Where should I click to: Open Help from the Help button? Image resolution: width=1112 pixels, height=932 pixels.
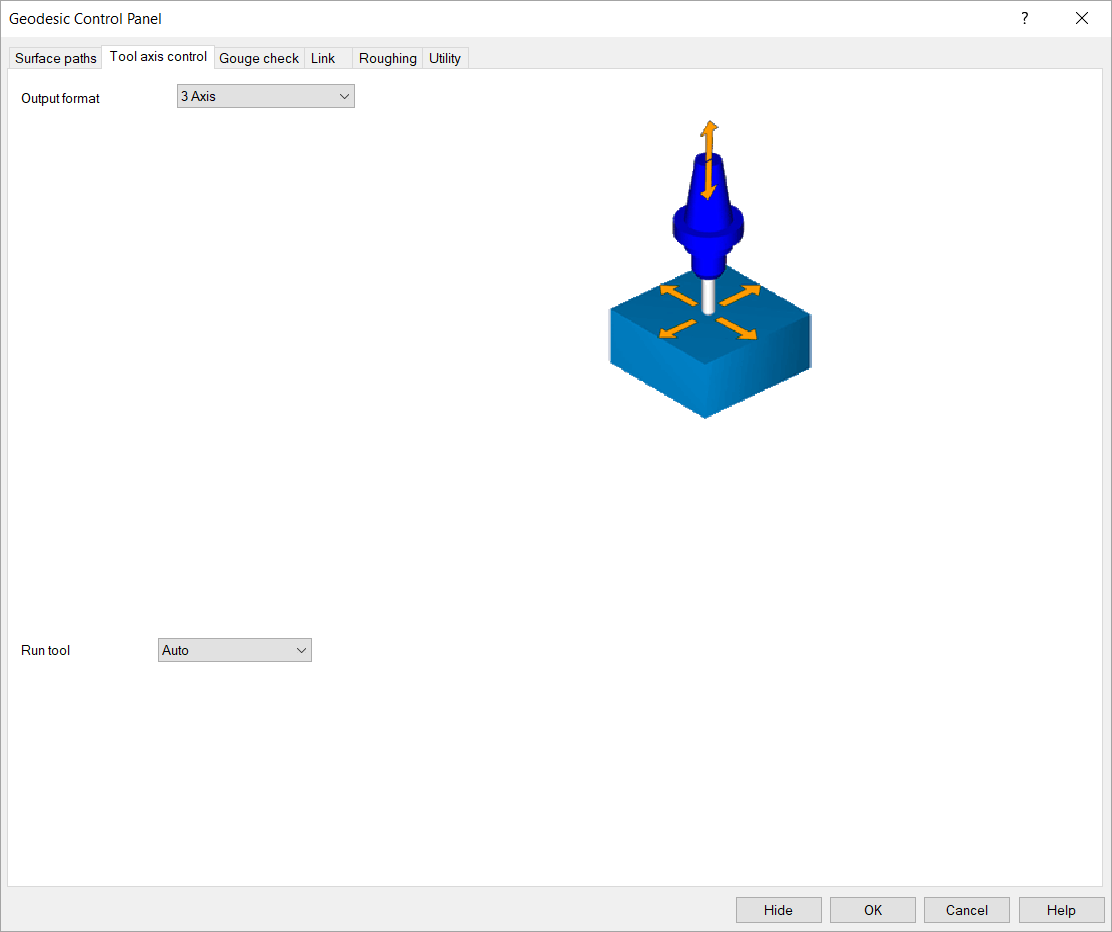pos(1061,910)
